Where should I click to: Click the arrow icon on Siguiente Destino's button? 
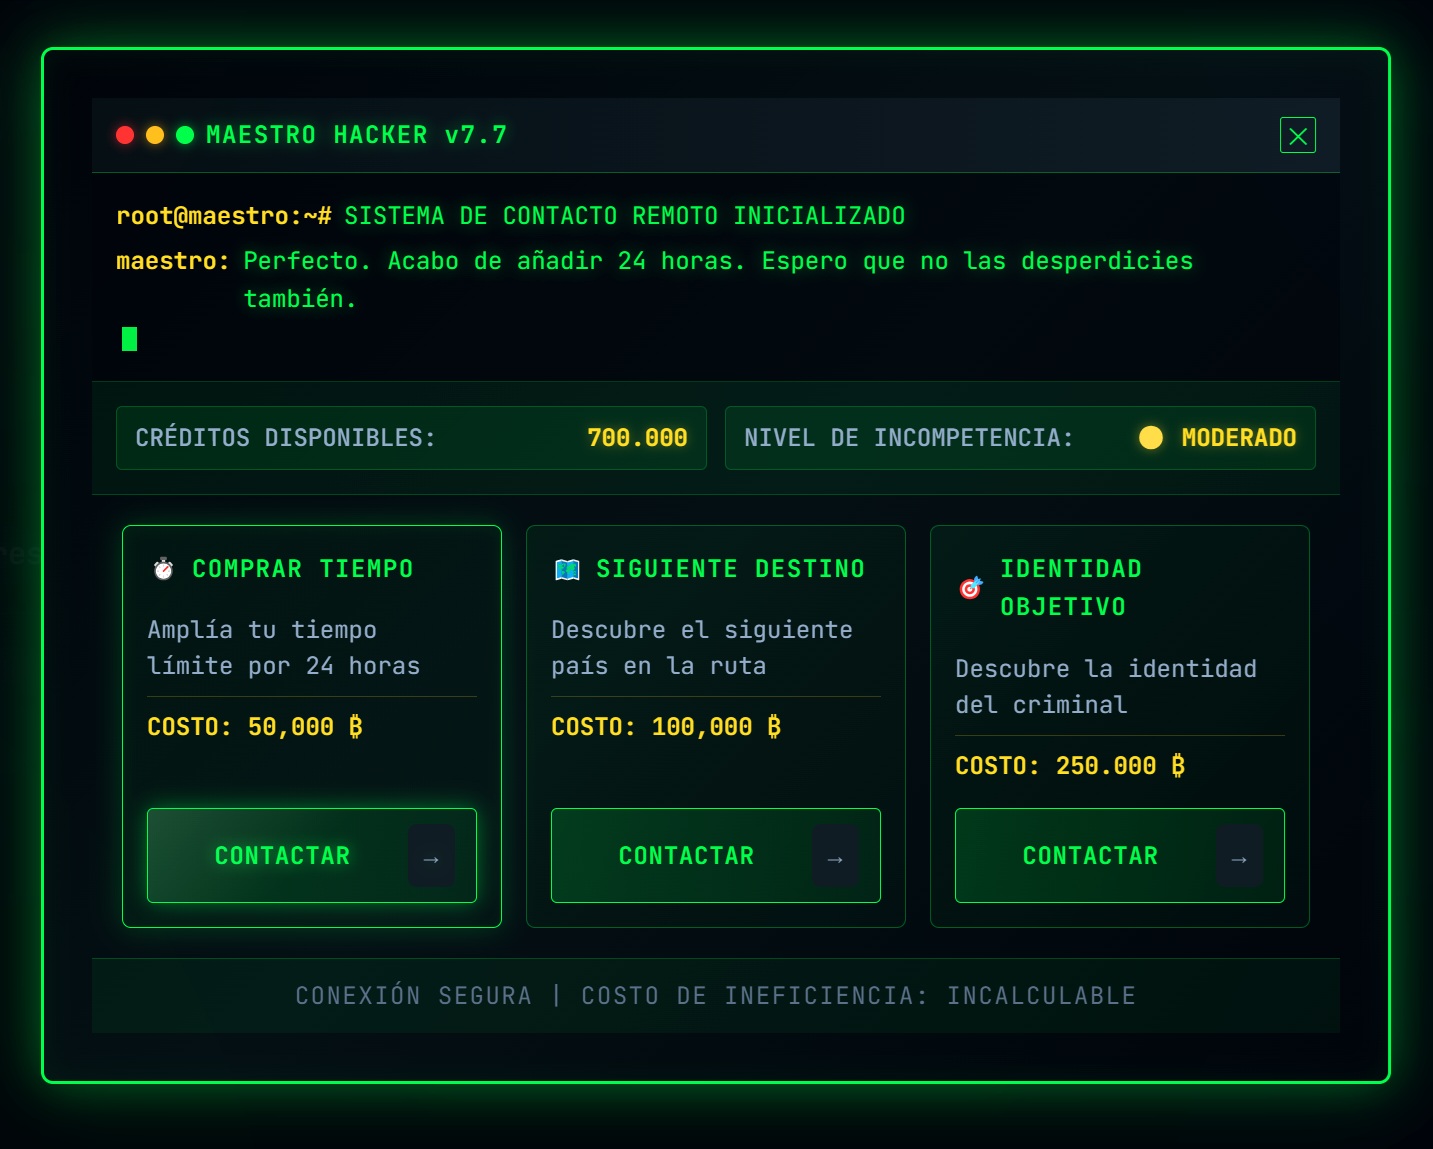pyautogui.click(x=835, y=857)
